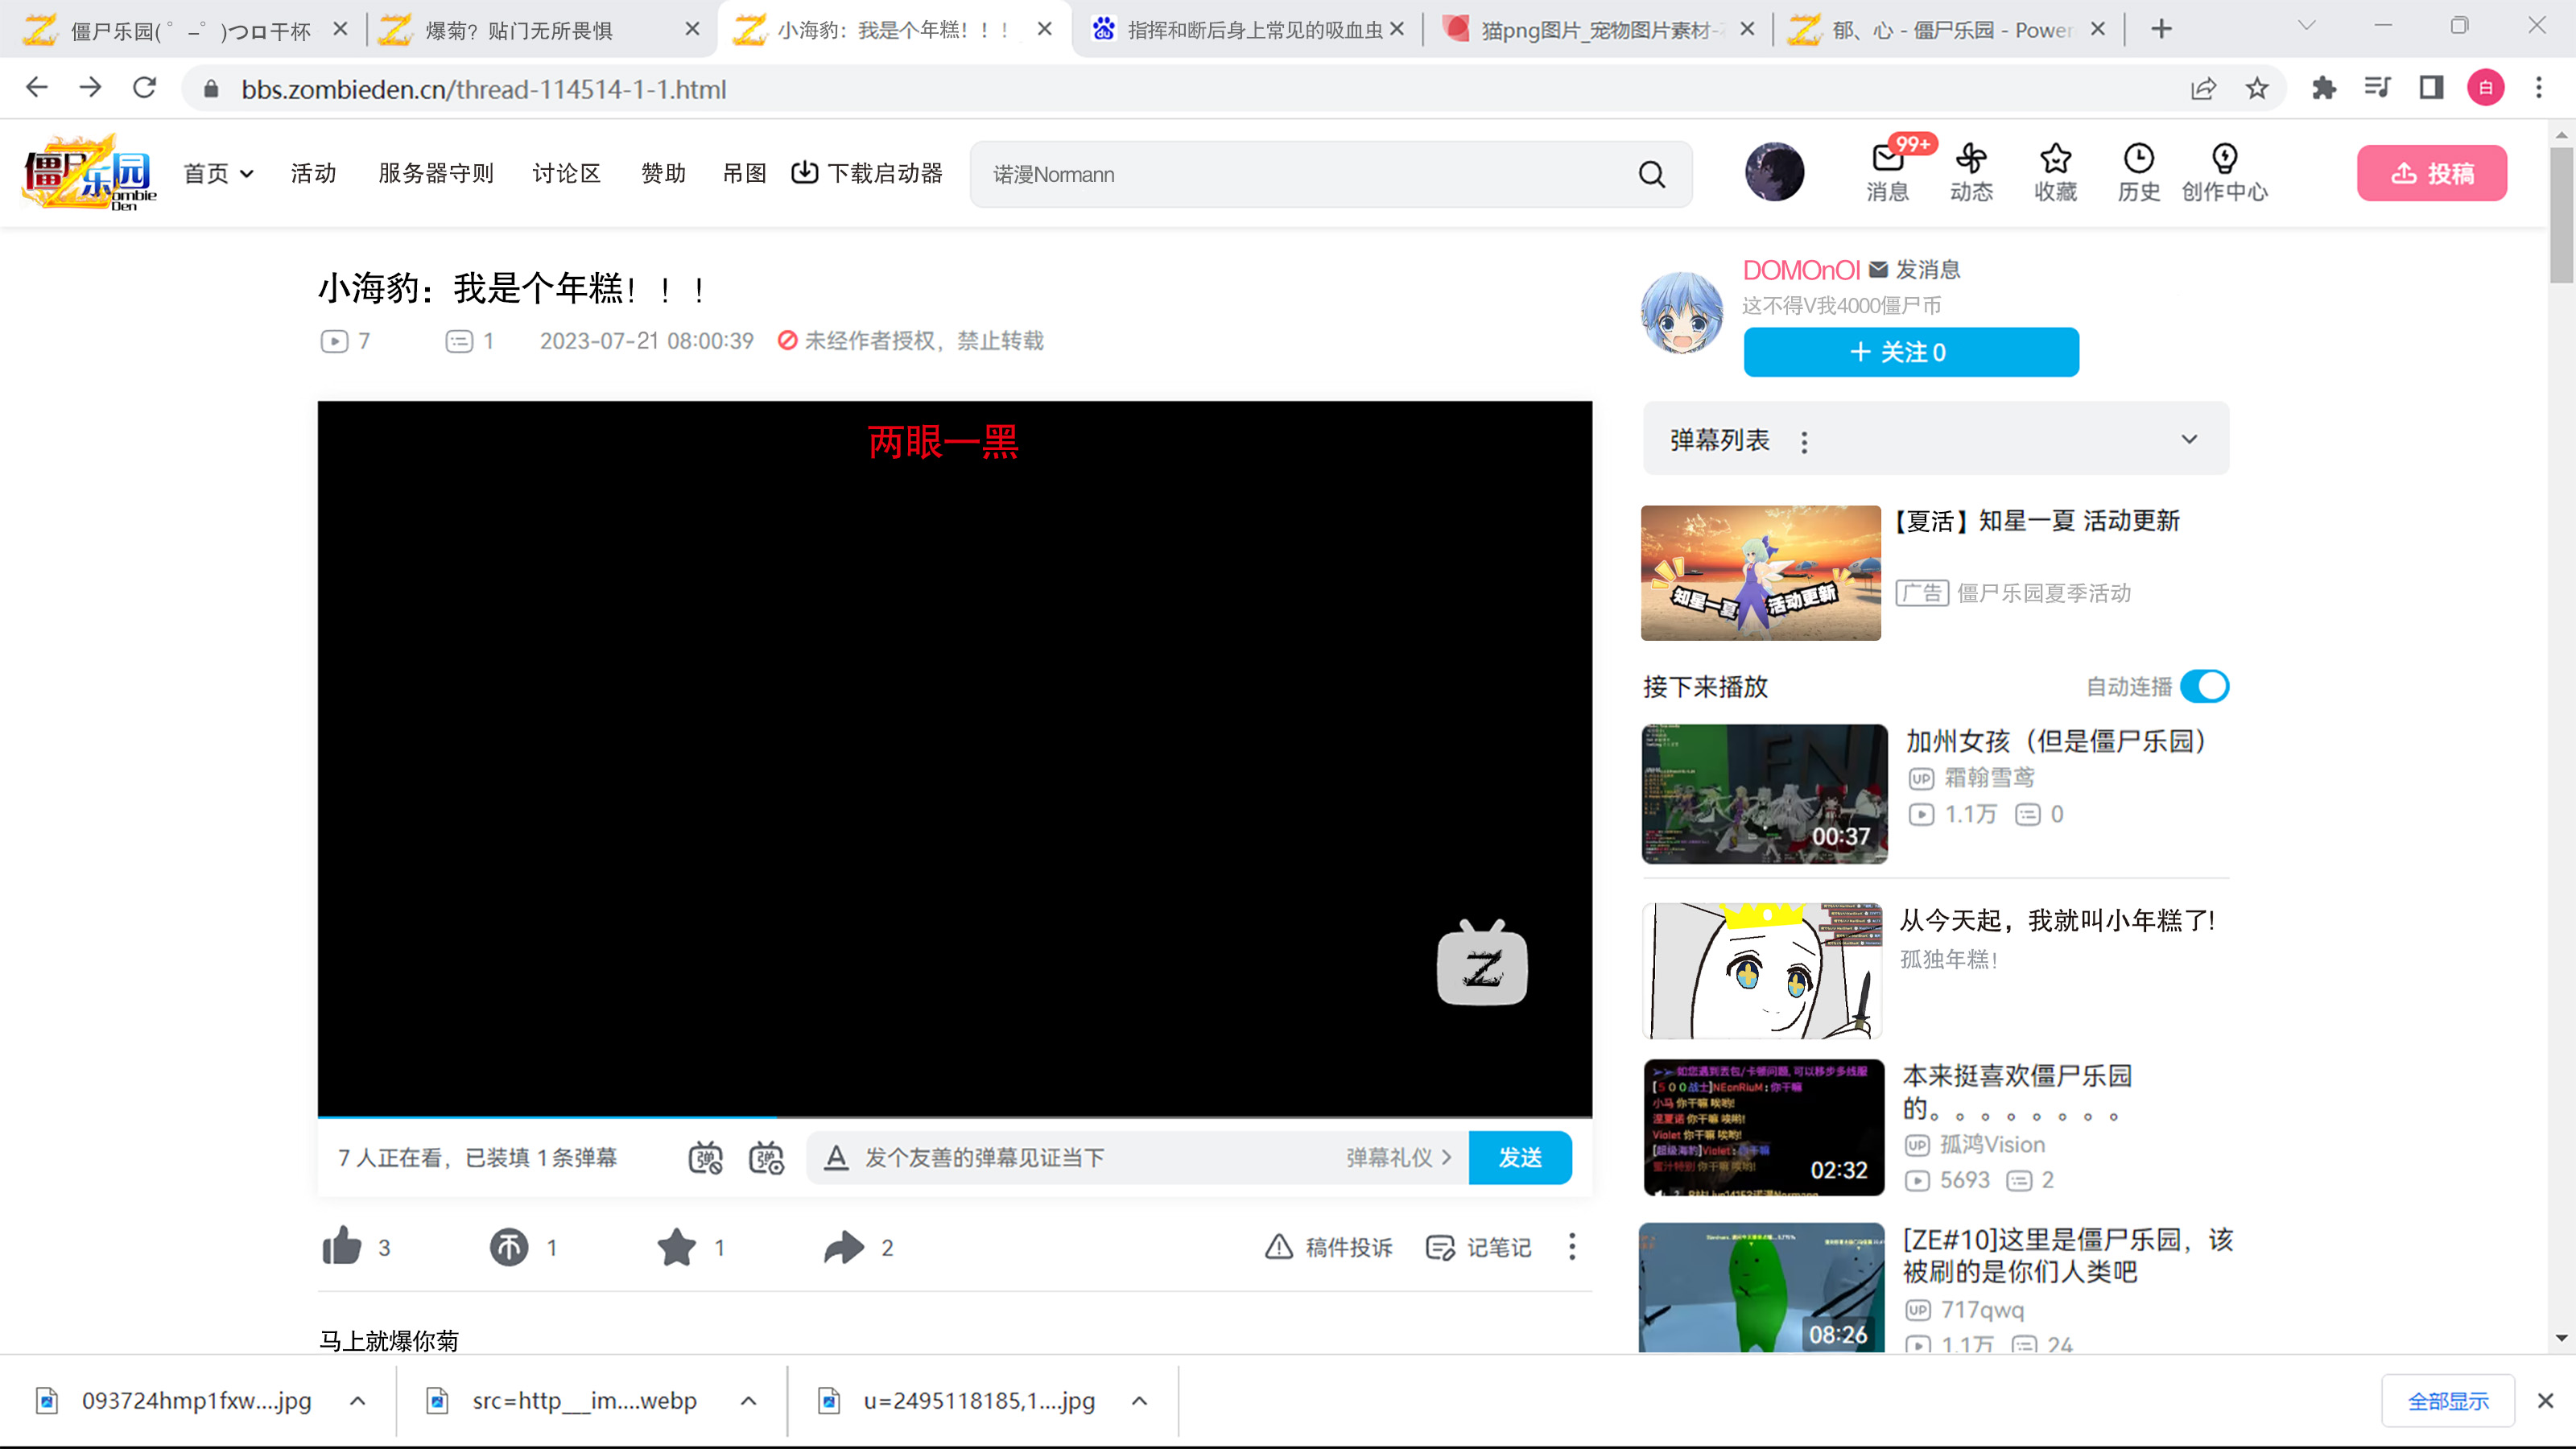The image size is (2576, 1449).
Task: Click the 发送 send danmaku button
Action: click(1520, 1157)
